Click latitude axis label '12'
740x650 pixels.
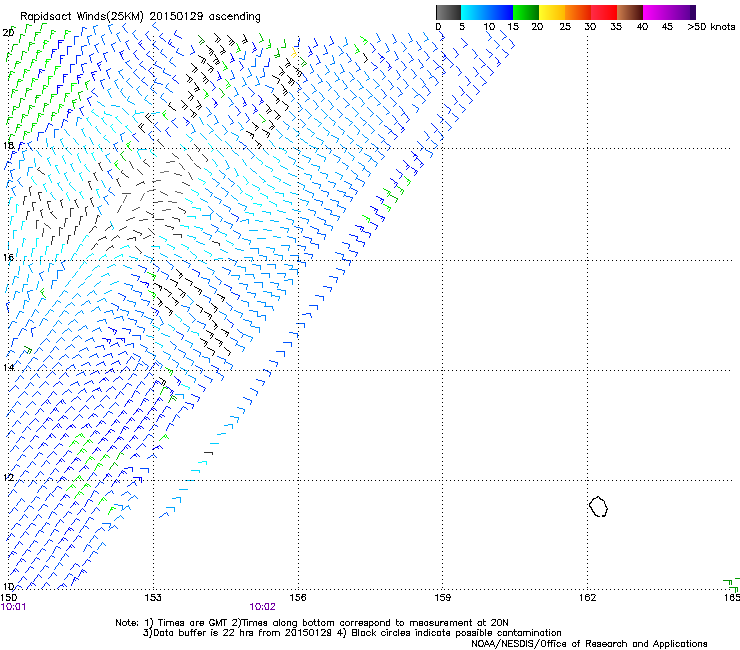click(8, 477)
